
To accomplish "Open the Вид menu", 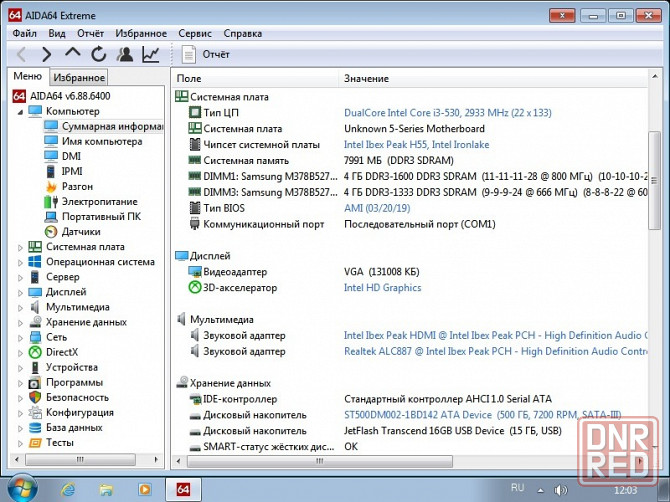I will click(57, 33).
